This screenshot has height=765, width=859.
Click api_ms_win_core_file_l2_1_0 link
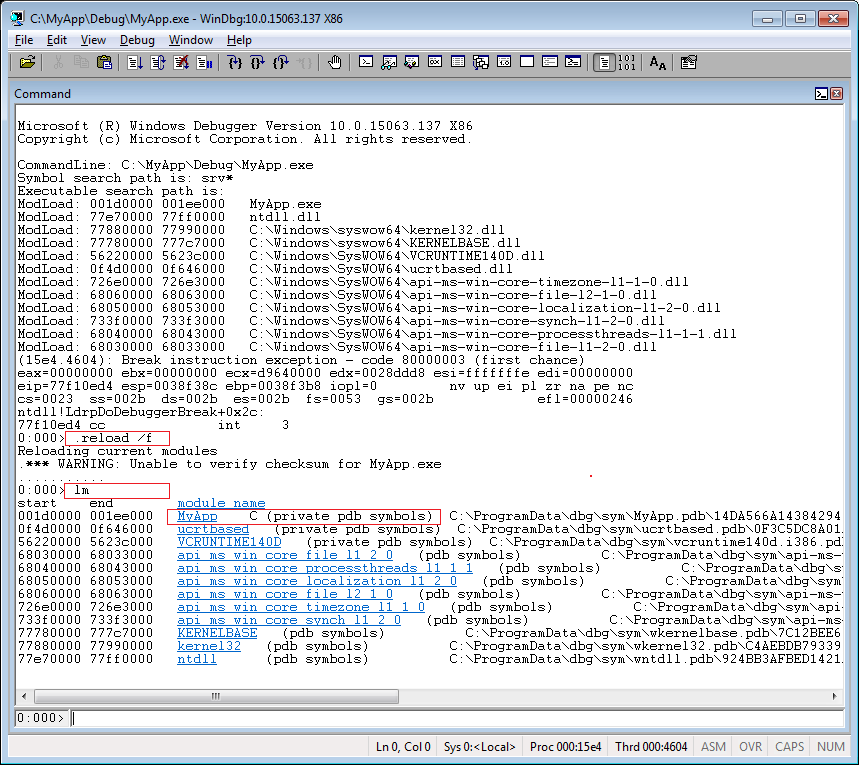(285, 595)
